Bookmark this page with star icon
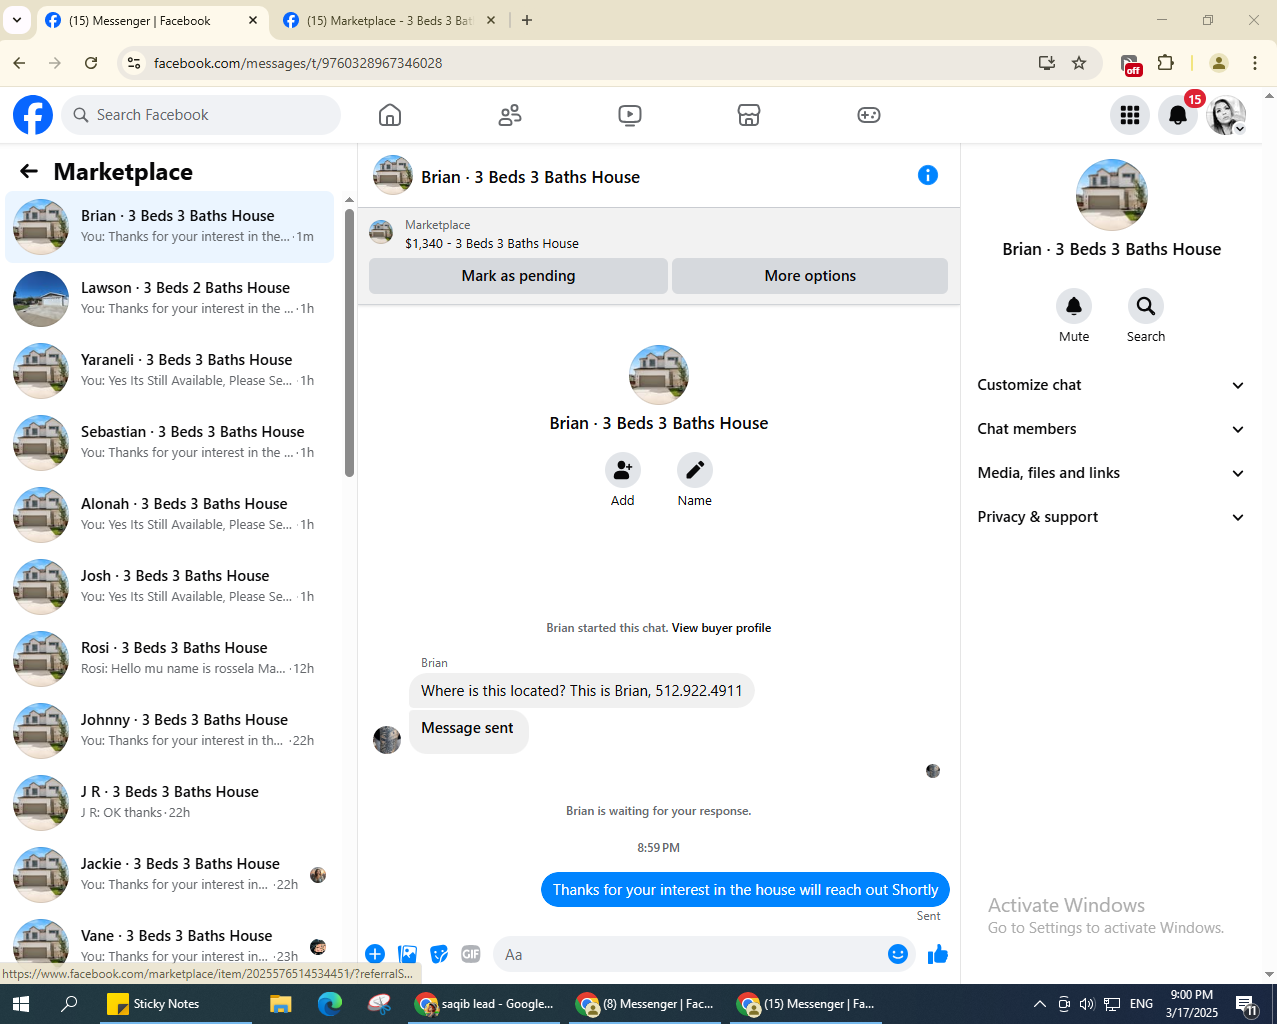 click(x=1079, y=63)
